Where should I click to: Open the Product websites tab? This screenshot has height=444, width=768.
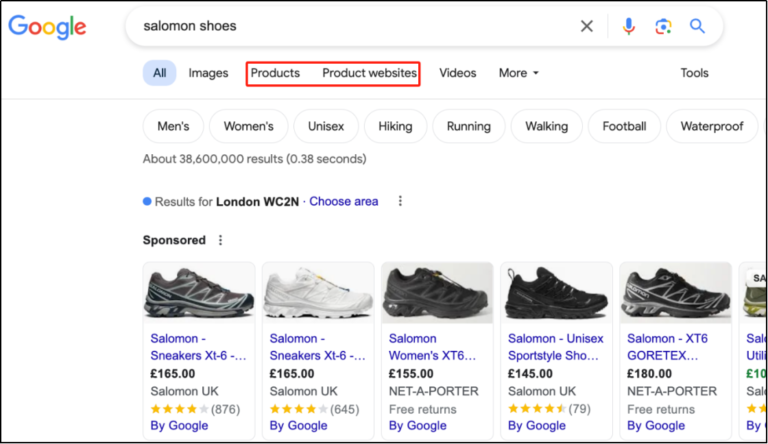(369, 73)
